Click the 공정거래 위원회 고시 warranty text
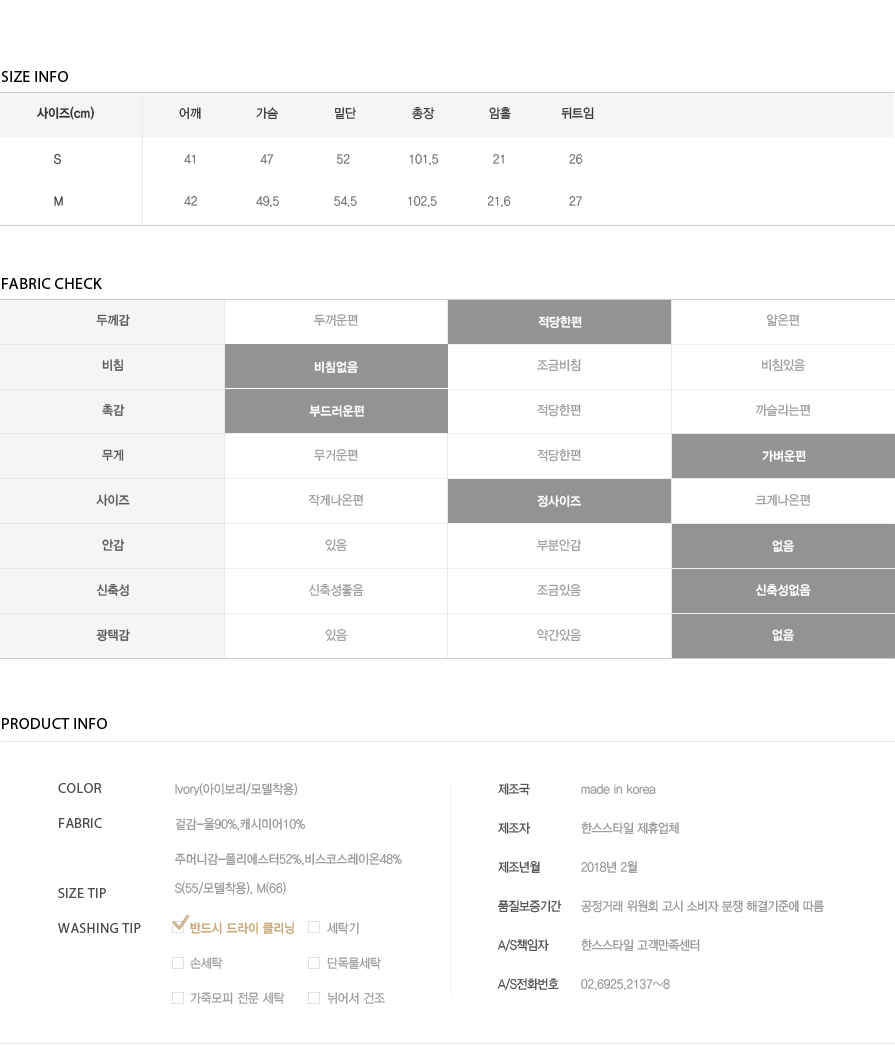 (702, 906)
